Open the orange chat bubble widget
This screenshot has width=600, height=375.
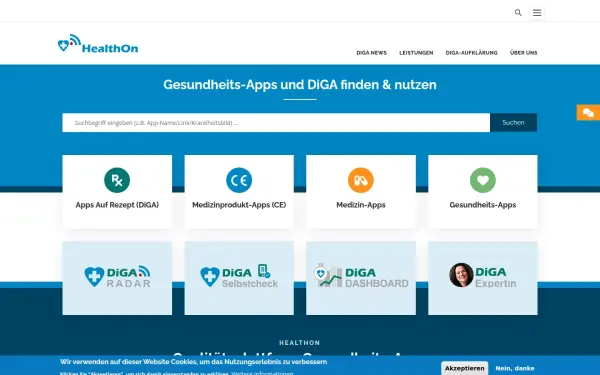pyautogui.click(x=588, y=112)
